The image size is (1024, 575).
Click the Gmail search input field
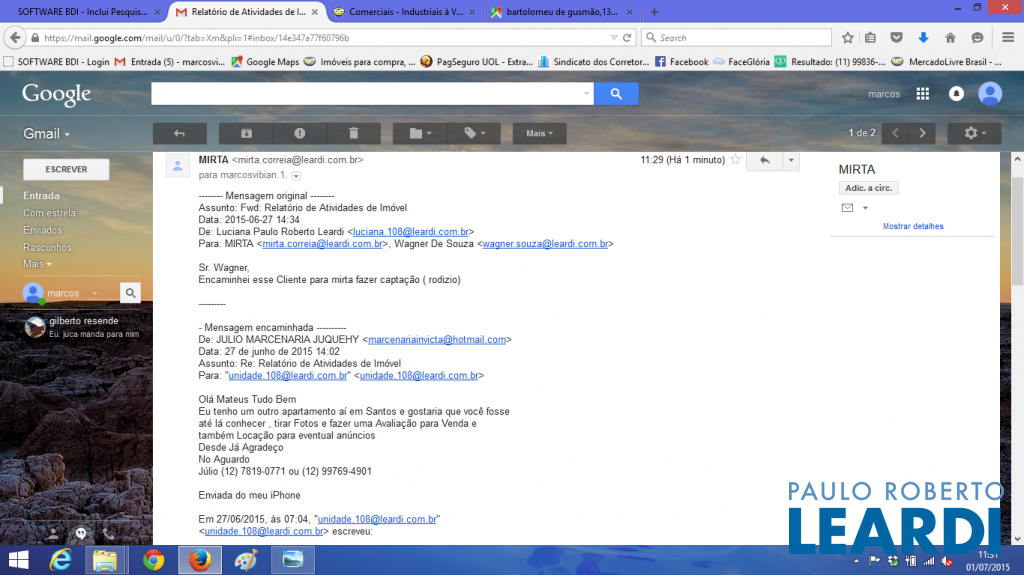point(370,94)
